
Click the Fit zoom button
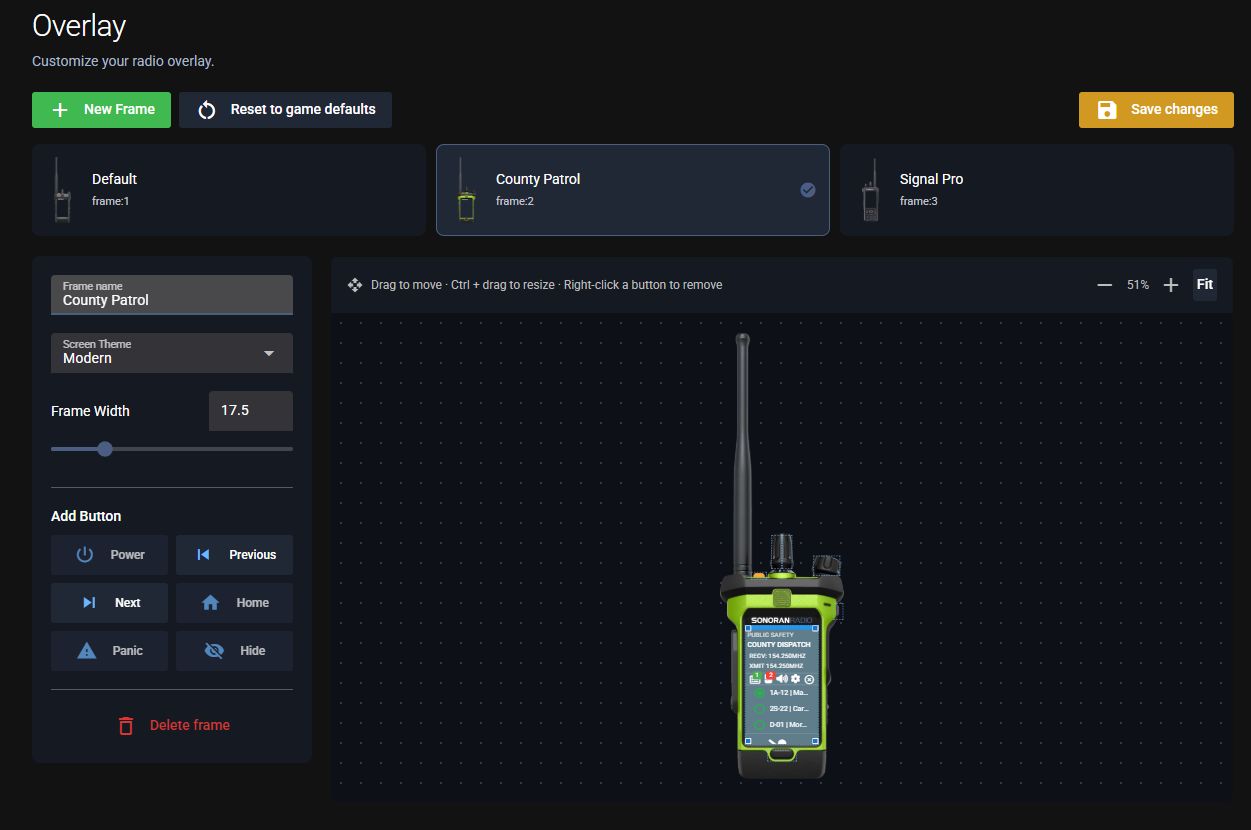1205,285
